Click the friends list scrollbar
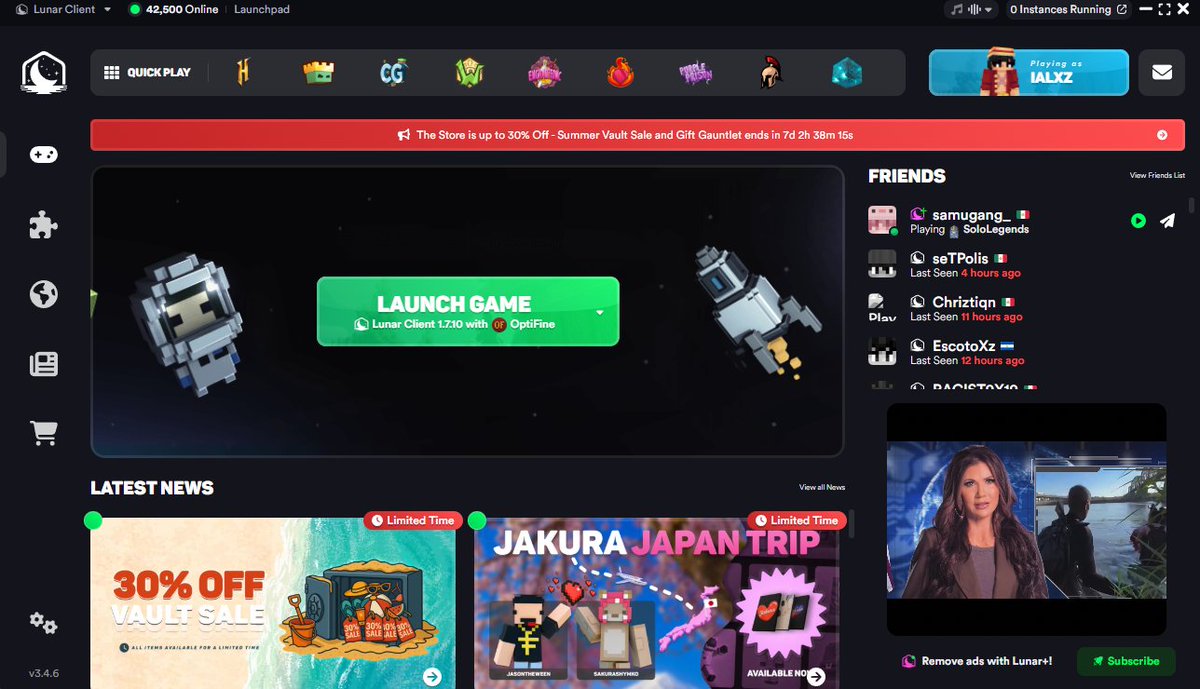Viewport: 1200px width, 689px height. [x=1191, y=205]
